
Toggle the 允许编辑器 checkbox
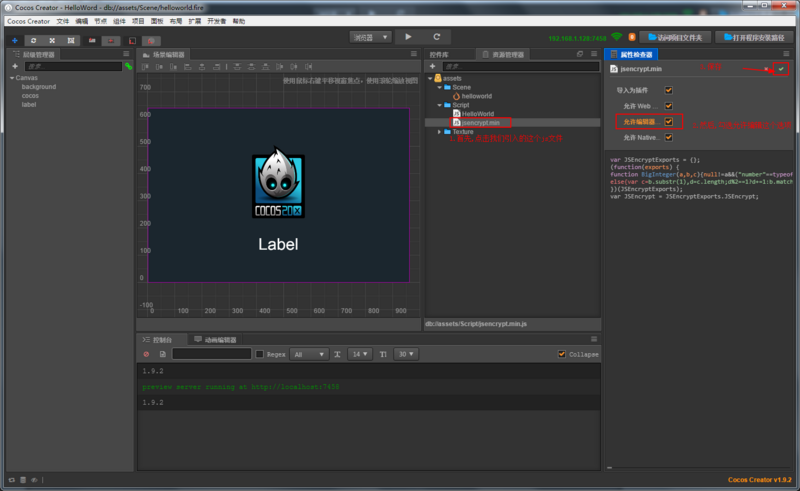pyautogui.click(x=668, y=122)
